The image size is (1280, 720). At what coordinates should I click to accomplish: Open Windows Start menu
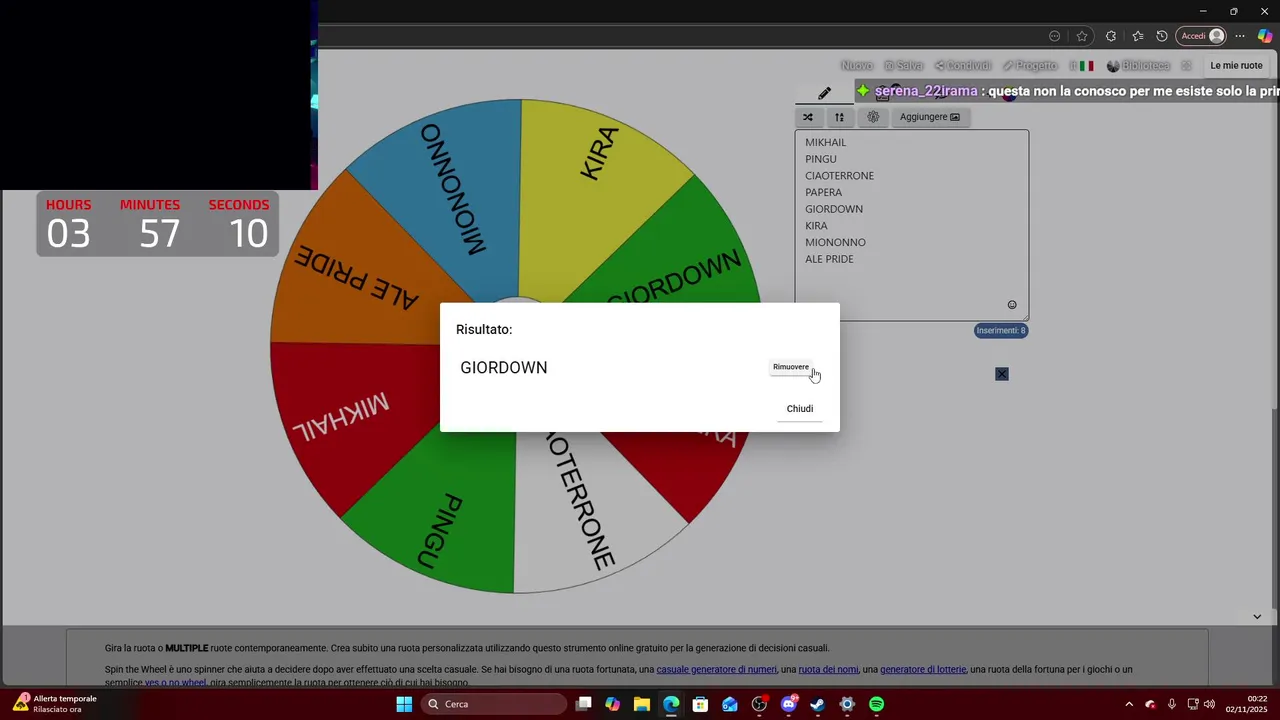pos(404,704)
